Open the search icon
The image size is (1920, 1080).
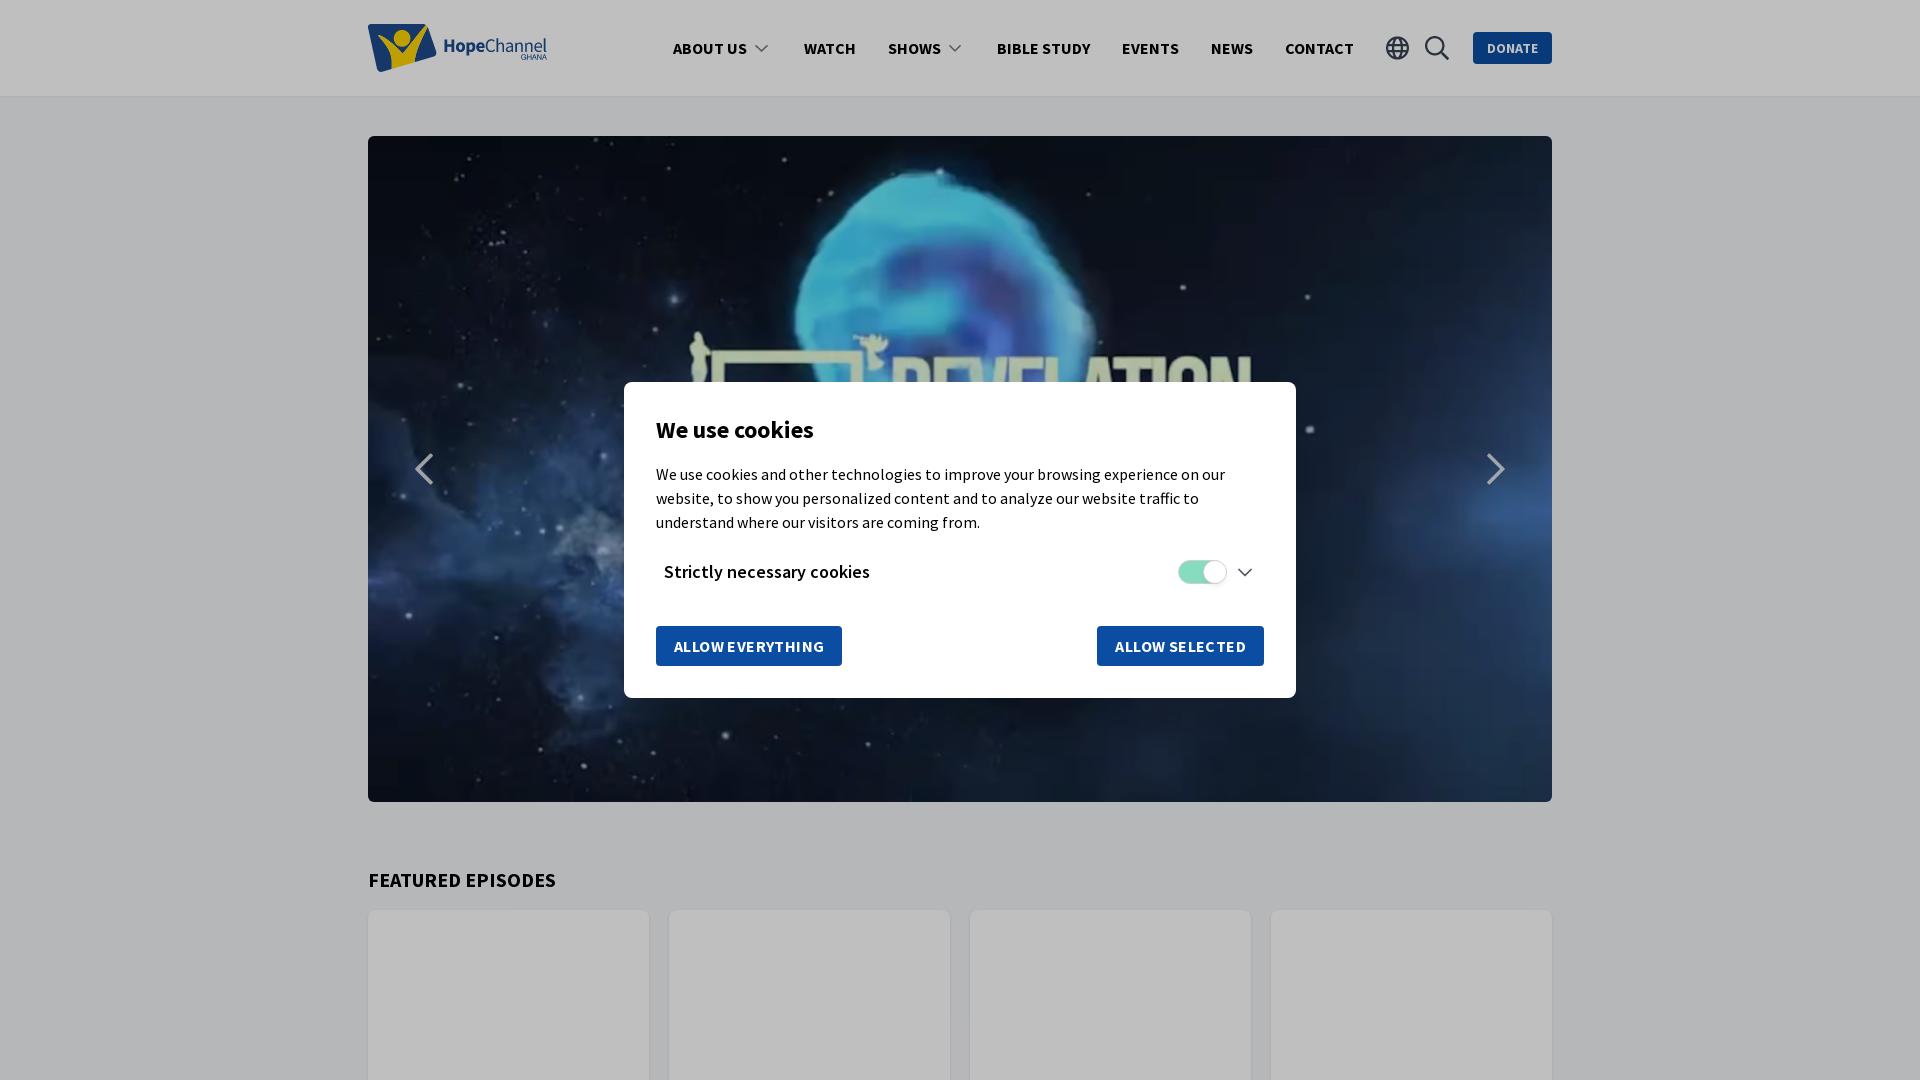click(x=1437, y=47)
